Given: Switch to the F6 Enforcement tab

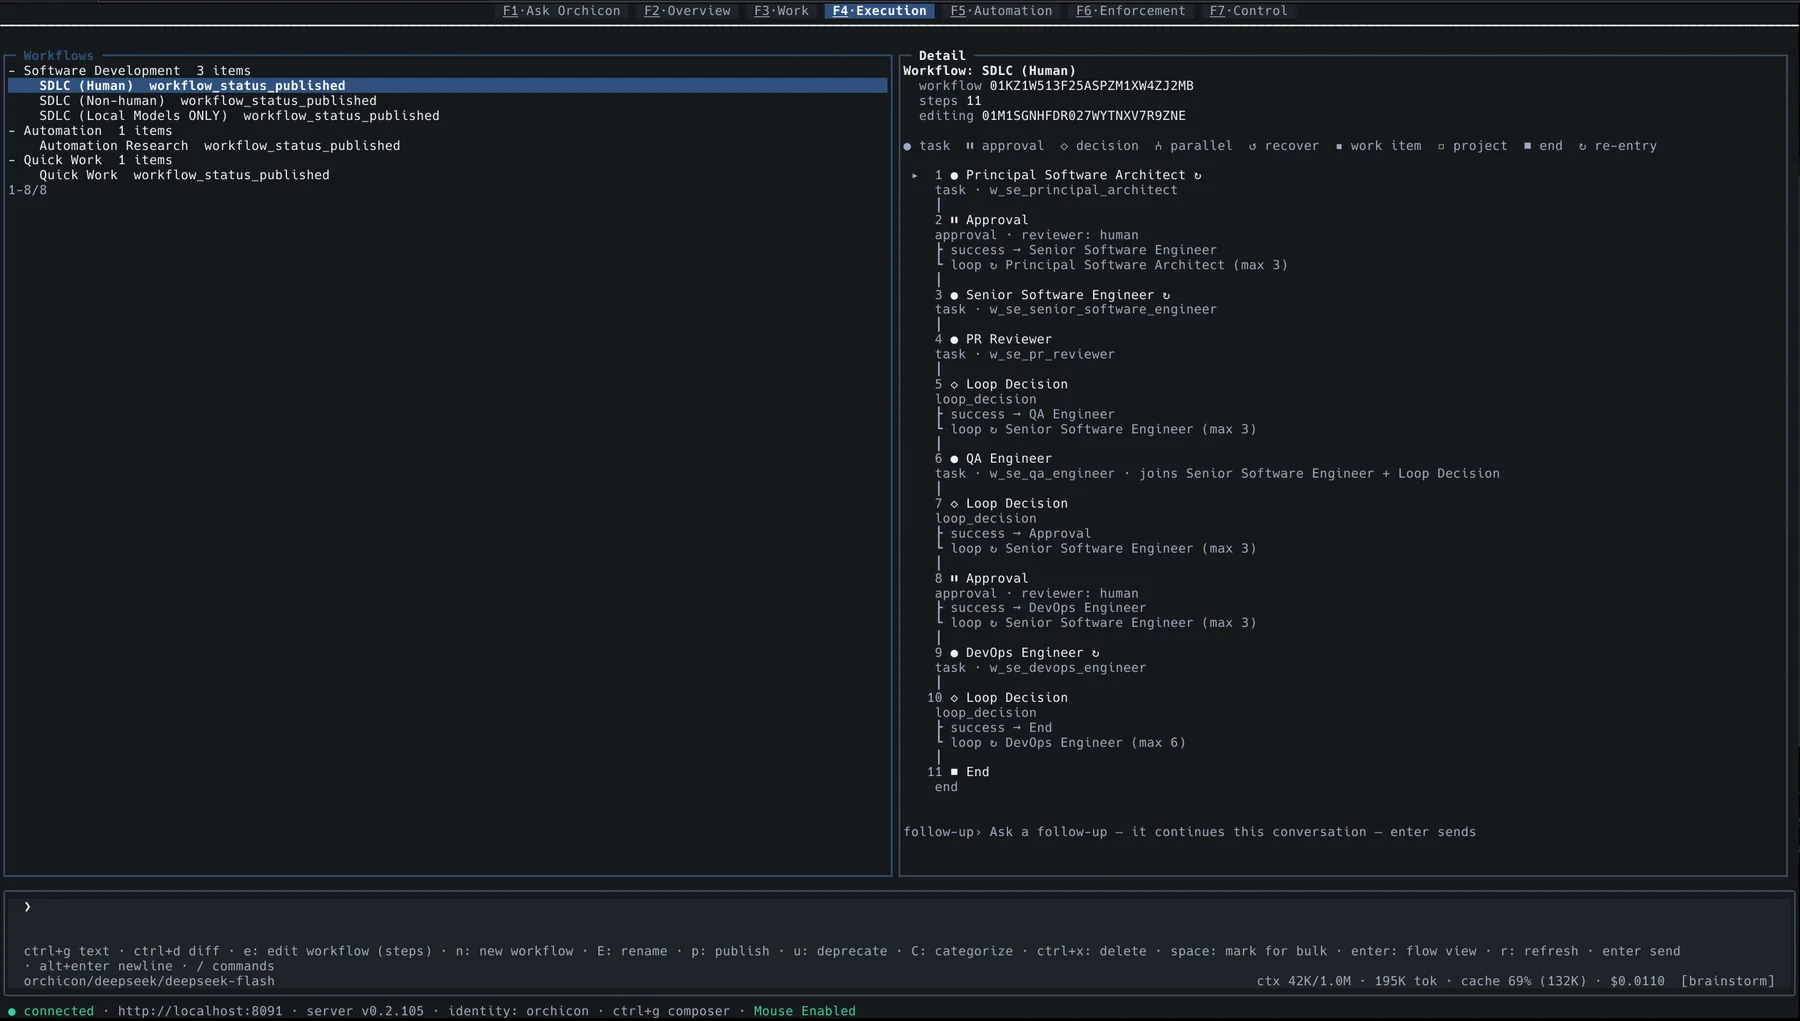Looking at the screenshot, I should coord(1130,11).
